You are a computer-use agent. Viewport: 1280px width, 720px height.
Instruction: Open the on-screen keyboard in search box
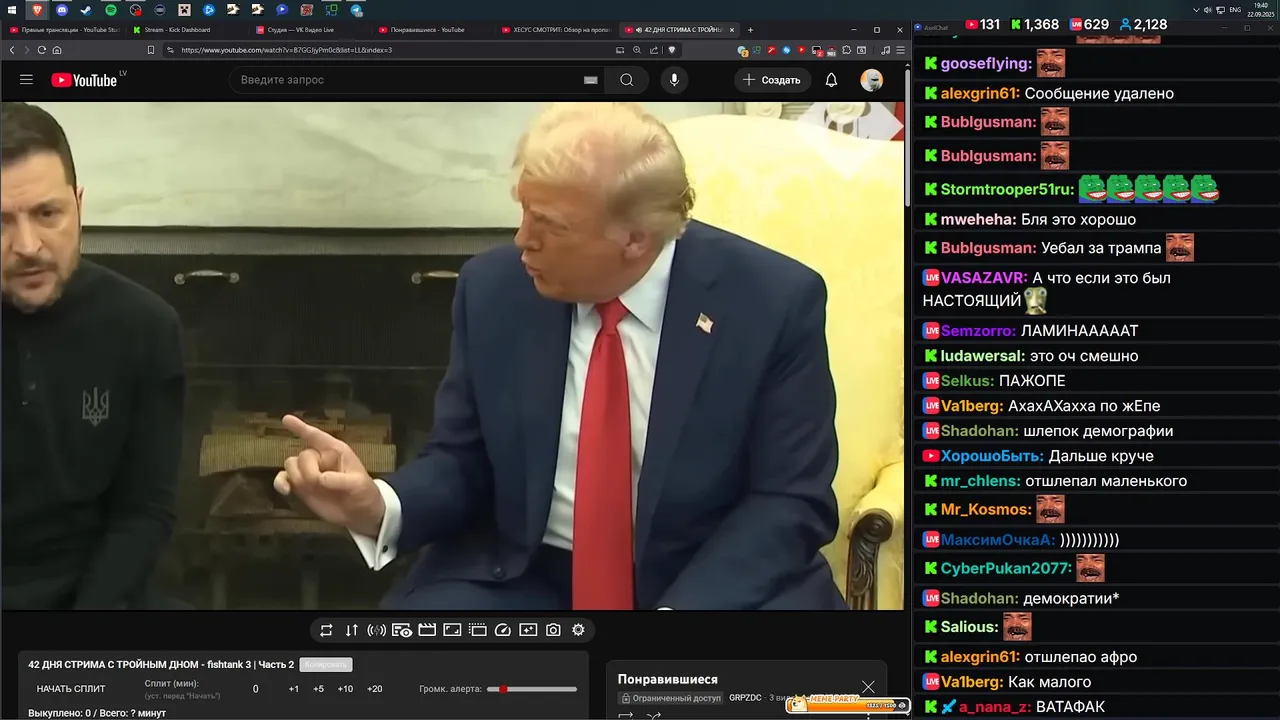590,80
